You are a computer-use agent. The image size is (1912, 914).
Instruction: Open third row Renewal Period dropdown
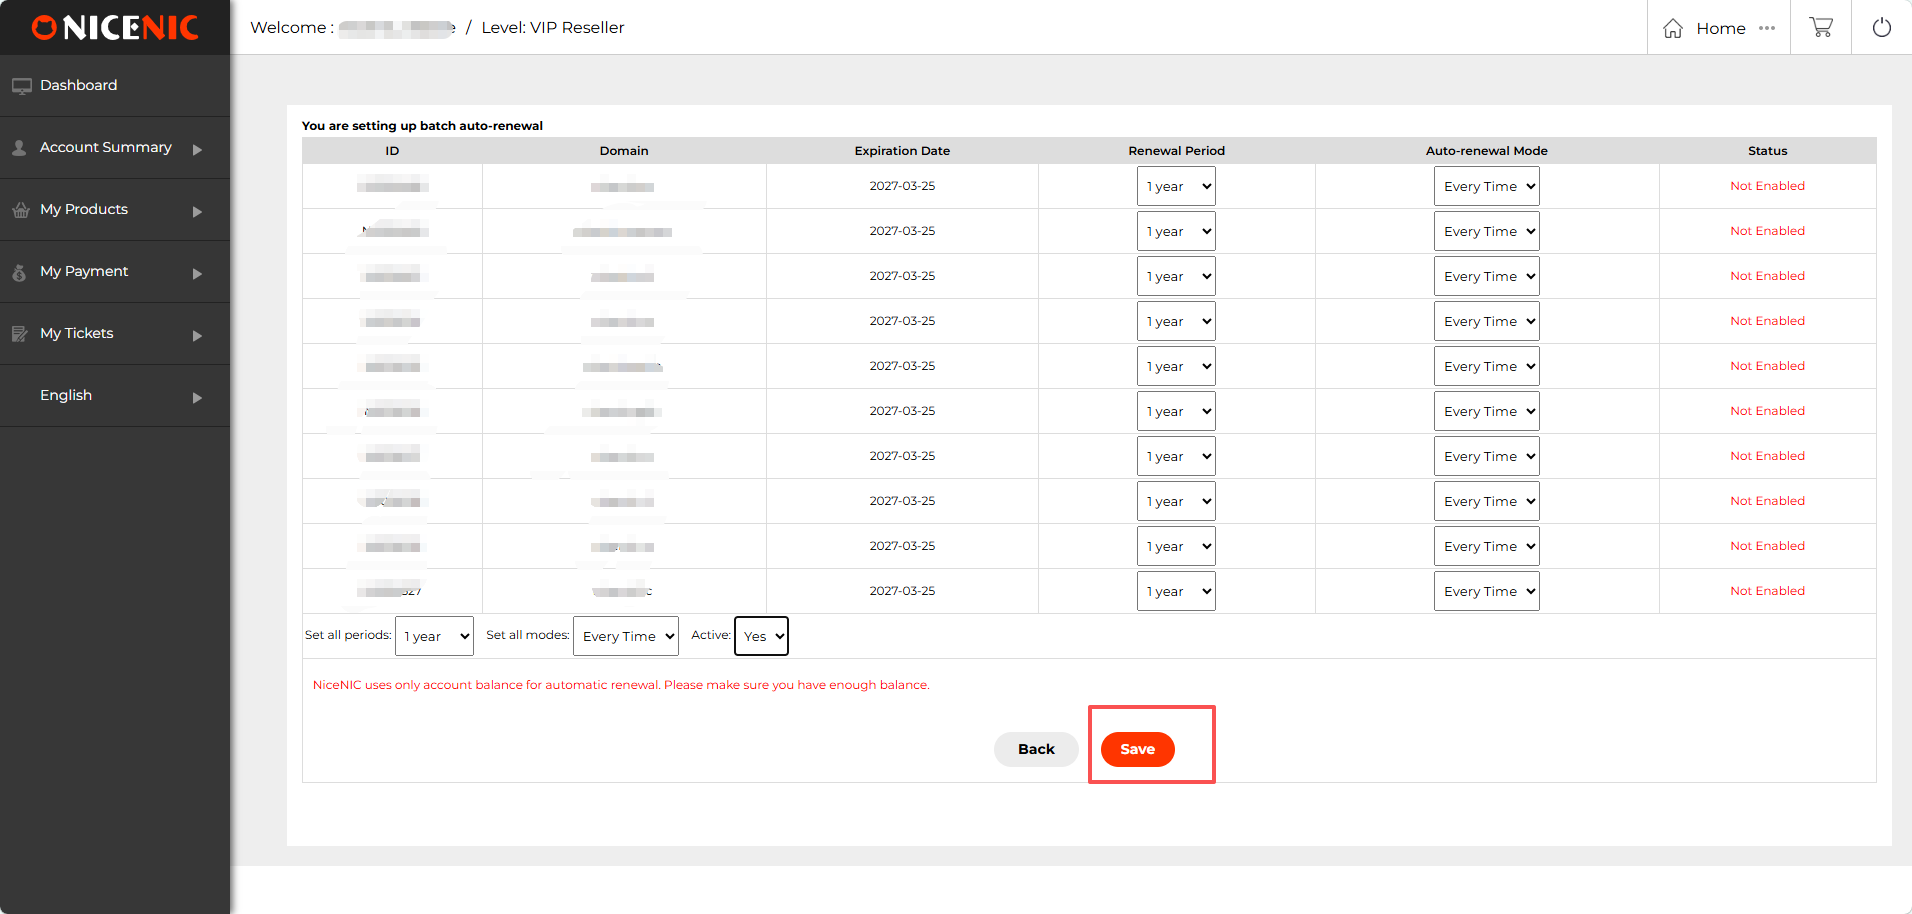click(x=1176, y=276)
